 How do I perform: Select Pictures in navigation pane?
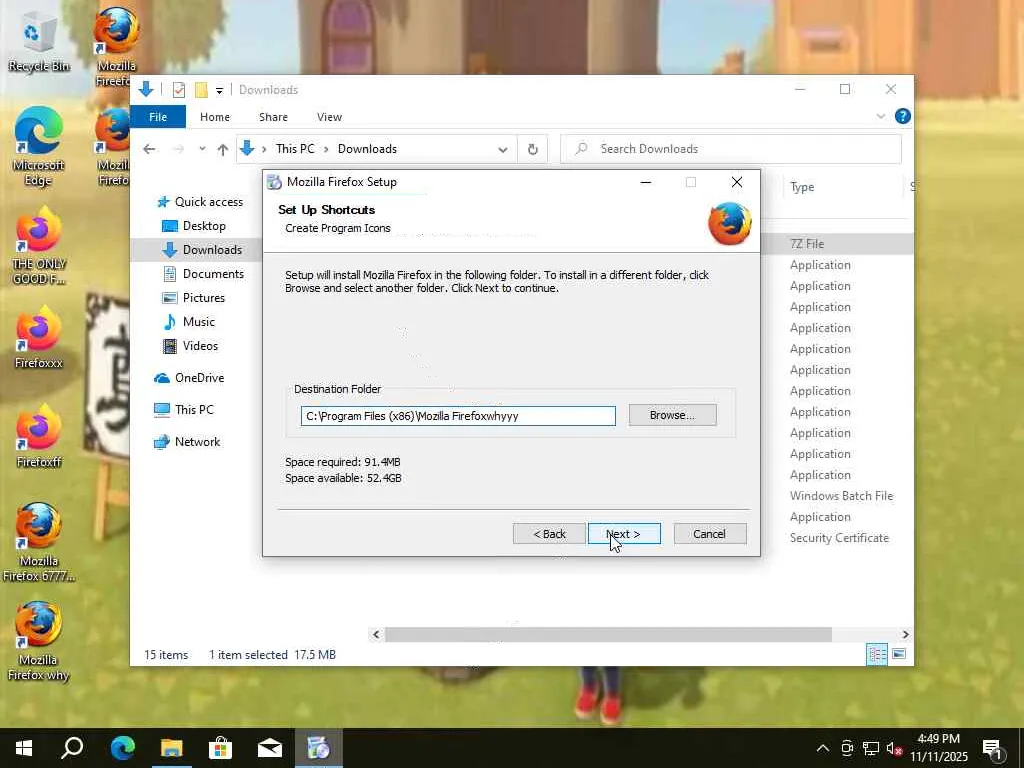click(193, 298)
